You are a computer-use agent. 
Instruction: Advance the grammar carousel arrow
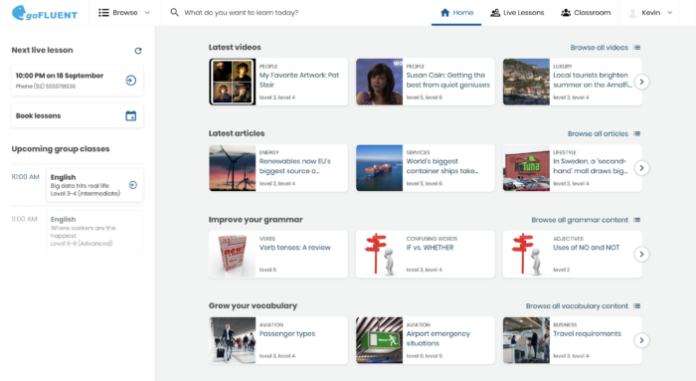pyautogui.click(x=641, y=254)
